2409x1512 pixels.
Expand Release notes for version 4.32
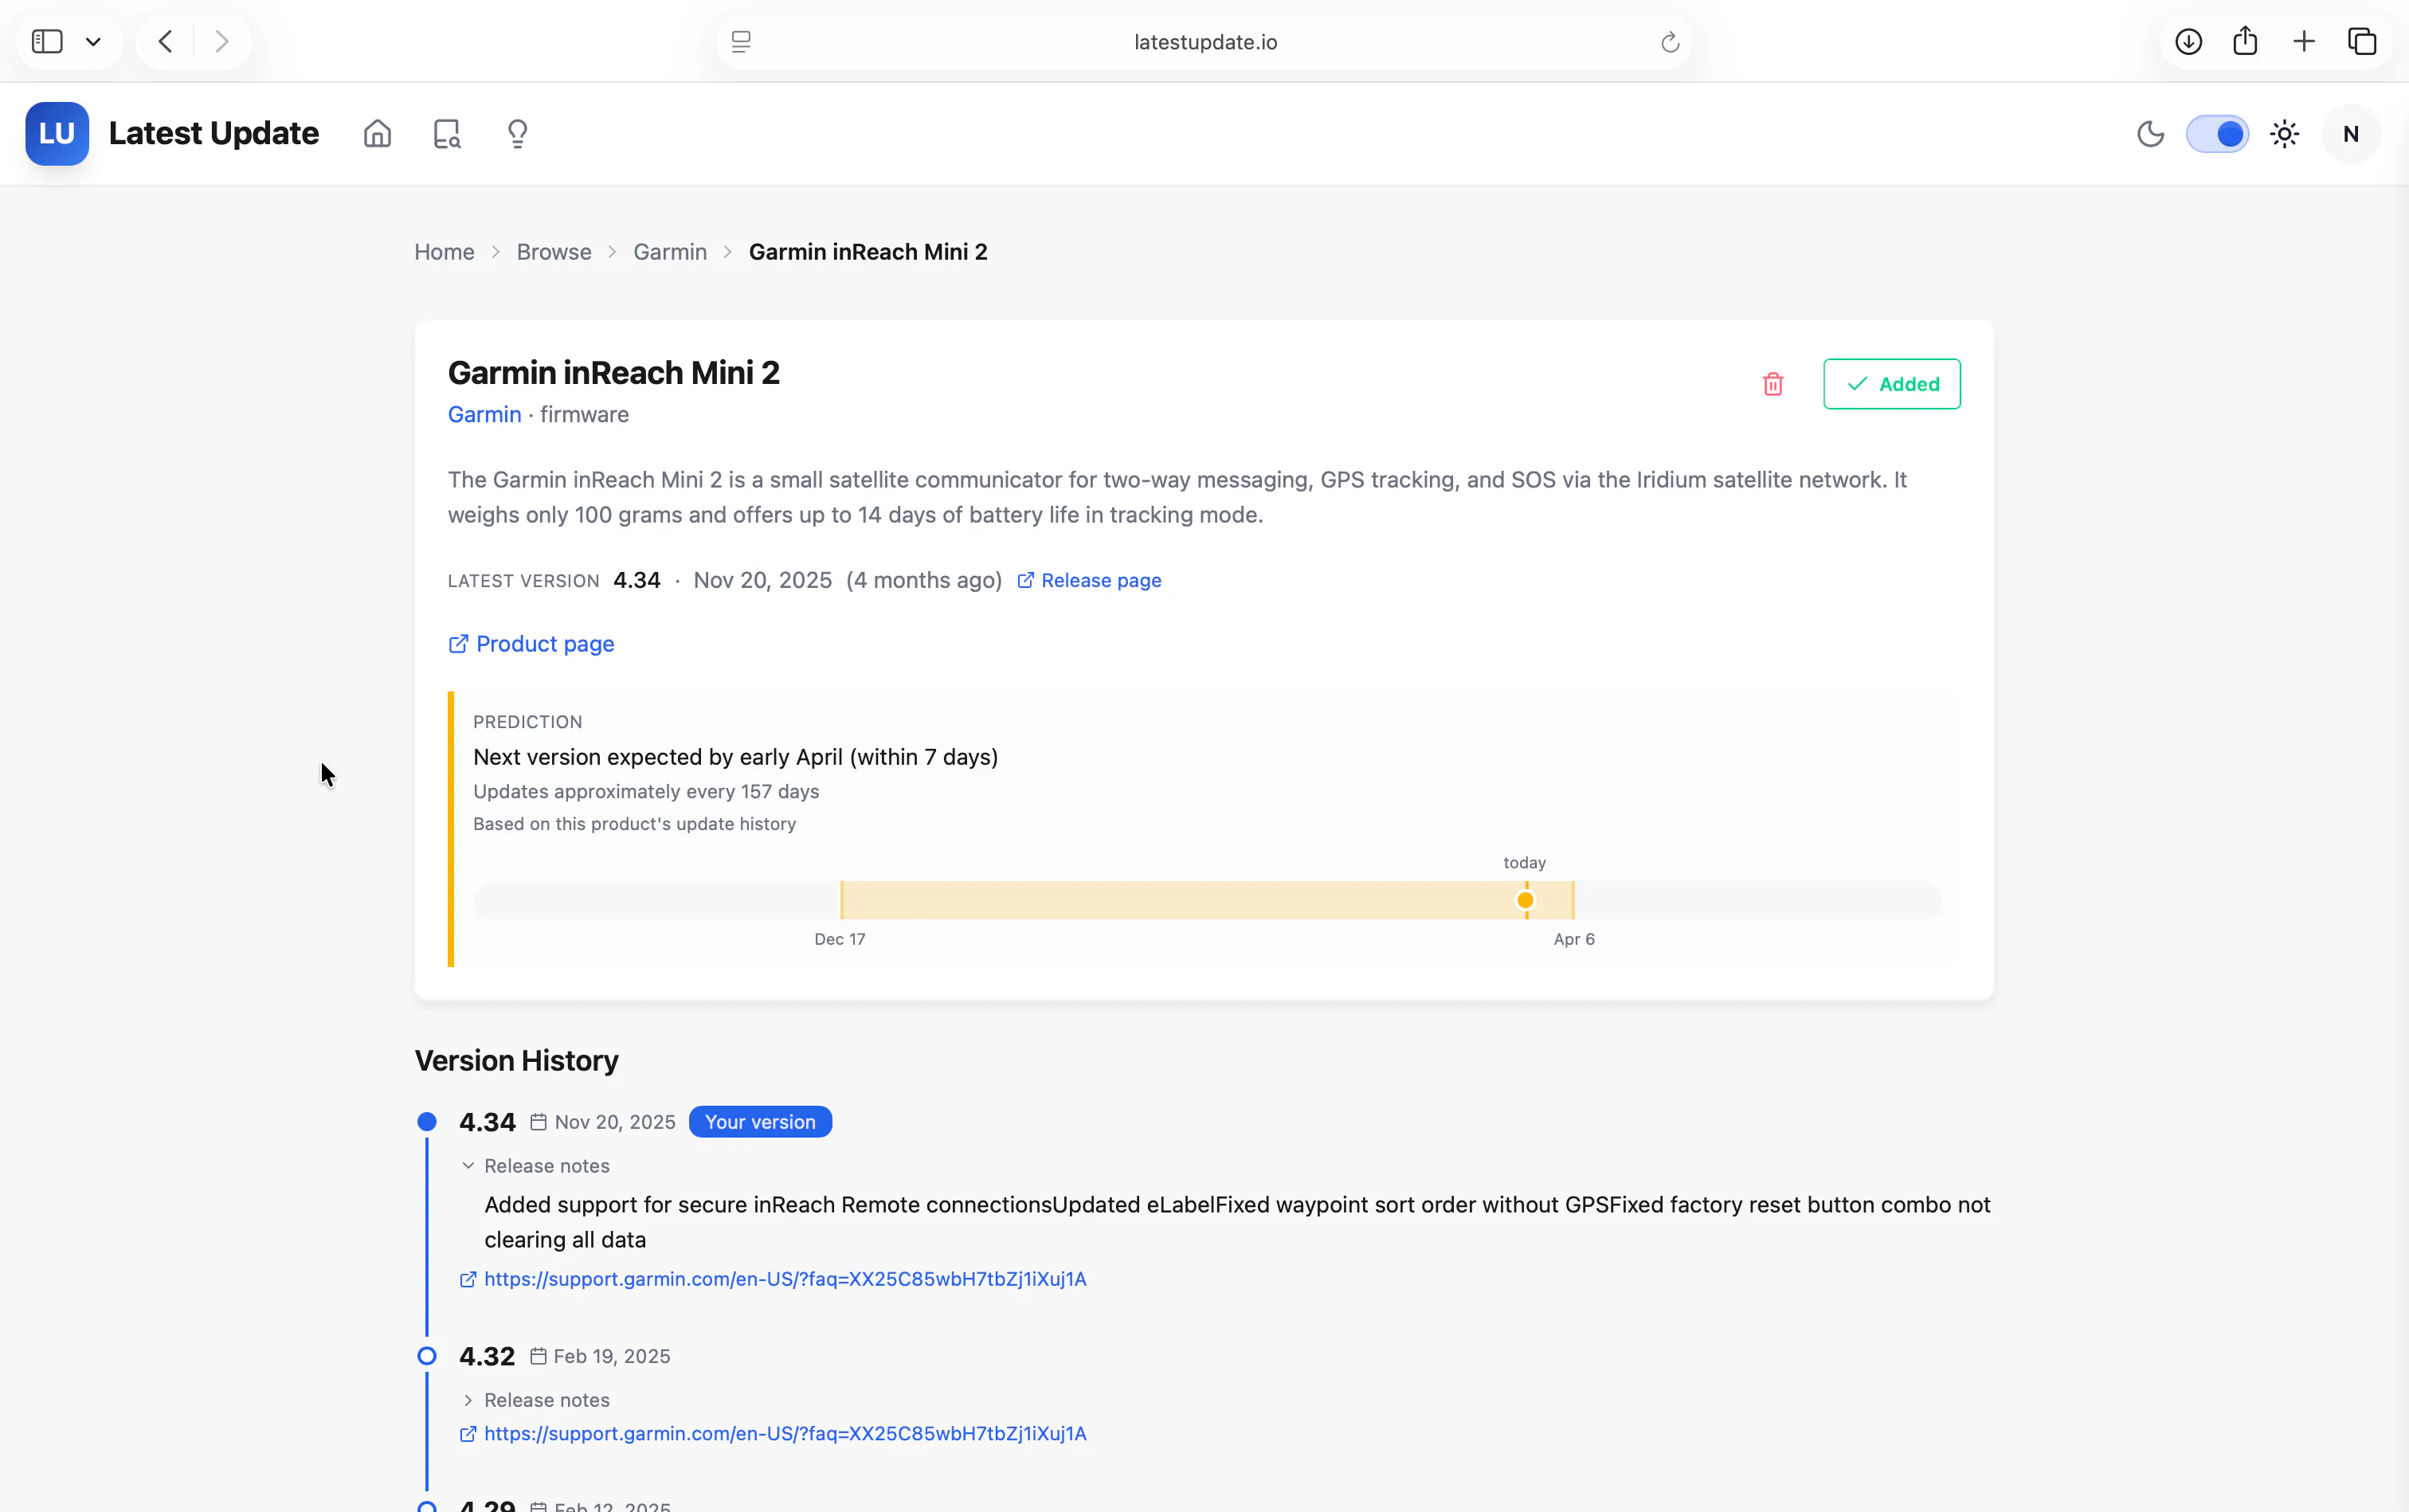[536, 1400]
